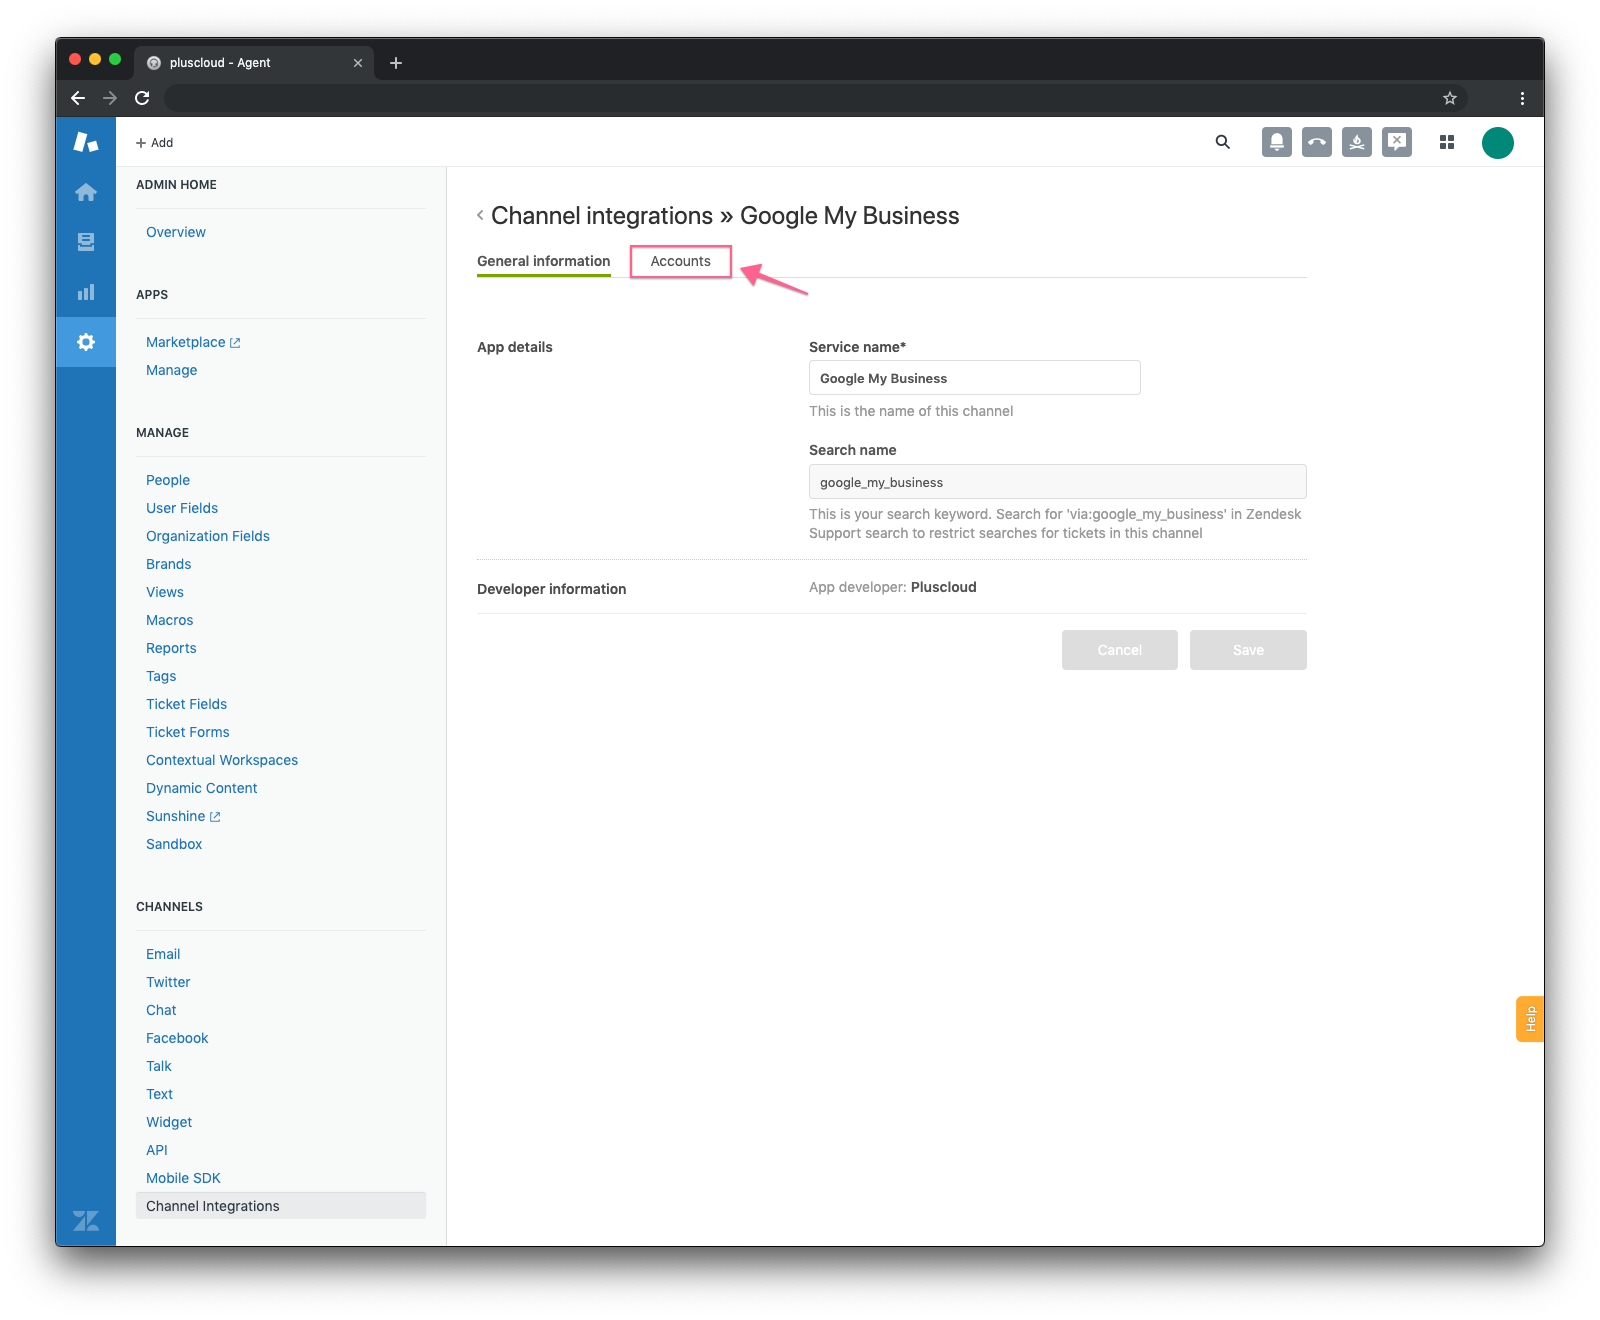
Task: Open the Zendesk Support logo icon
Action: click(86, 142)
